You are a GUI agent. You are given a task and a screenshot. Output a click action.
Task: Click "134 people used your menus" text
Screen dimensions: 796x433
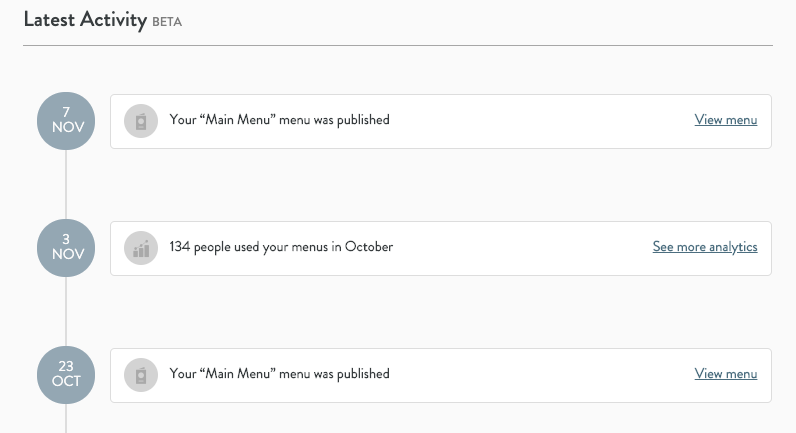pos(281,247)
